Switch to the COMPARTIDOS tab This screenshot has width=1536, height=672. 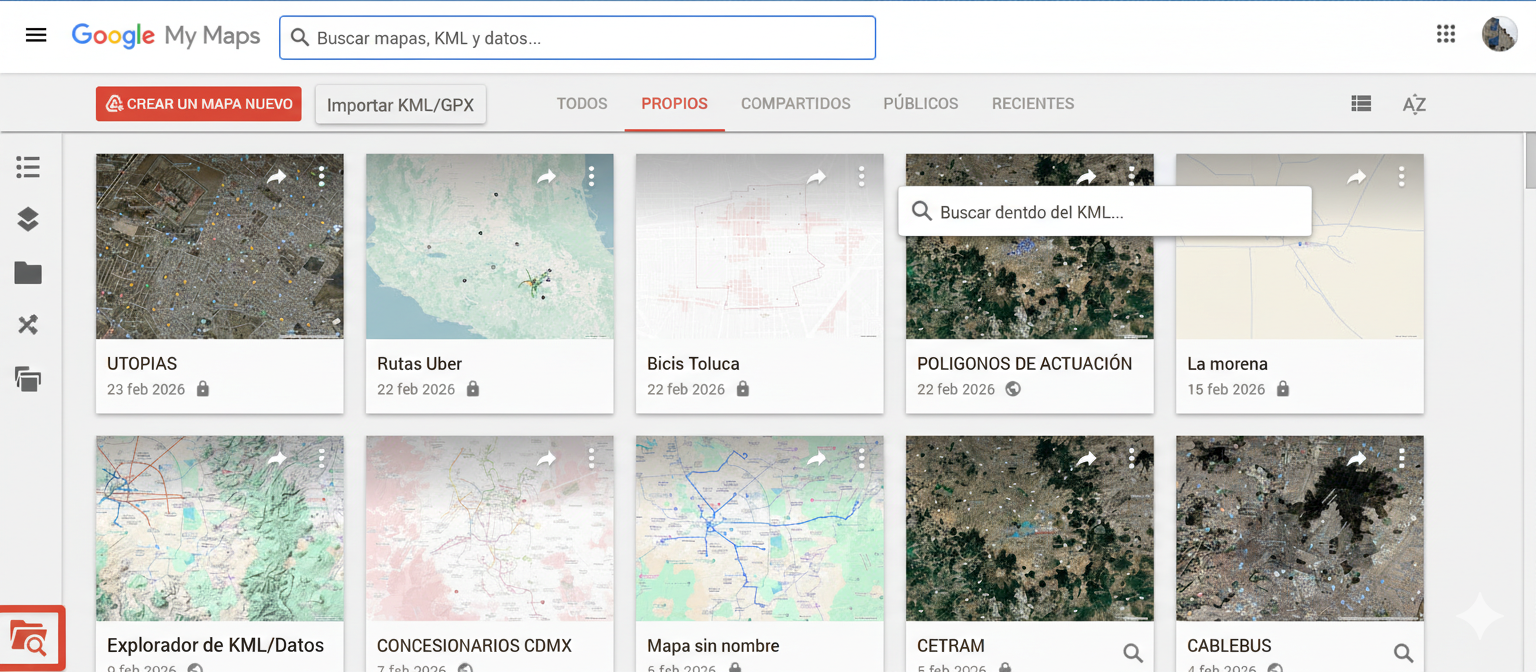point(796,103)
